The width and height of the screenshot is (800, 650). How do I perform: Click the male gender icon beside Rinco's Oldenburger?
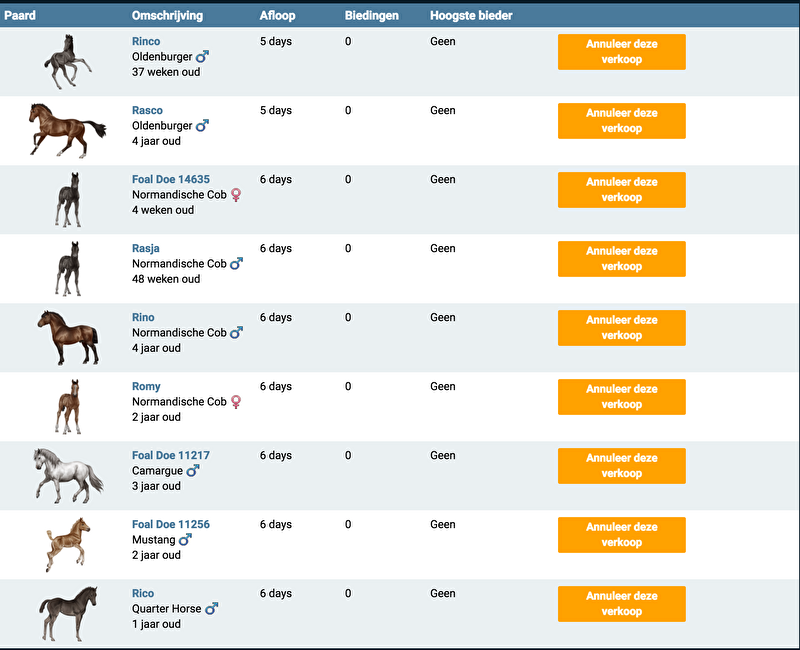(x=202, y=57)
